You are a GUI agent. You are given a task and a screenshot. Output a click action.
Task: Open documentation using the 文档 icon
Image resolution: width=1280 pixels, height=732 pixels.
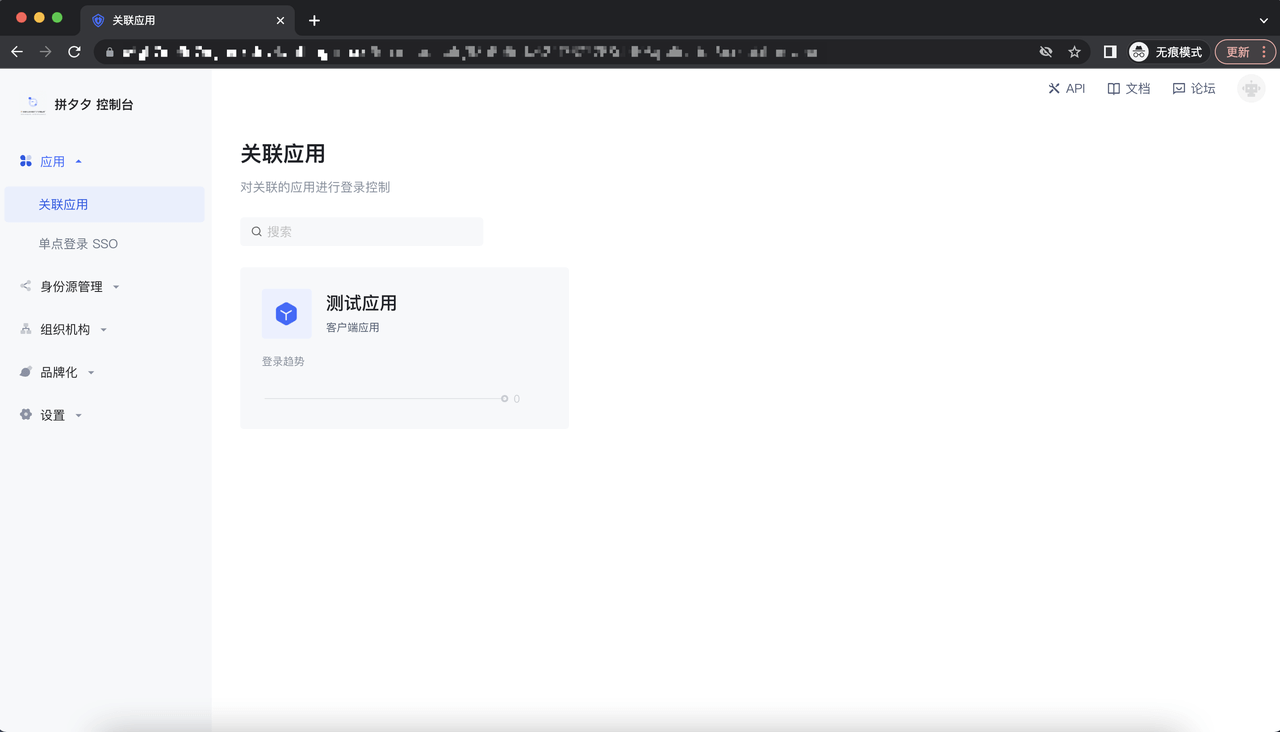(1112, 88)
